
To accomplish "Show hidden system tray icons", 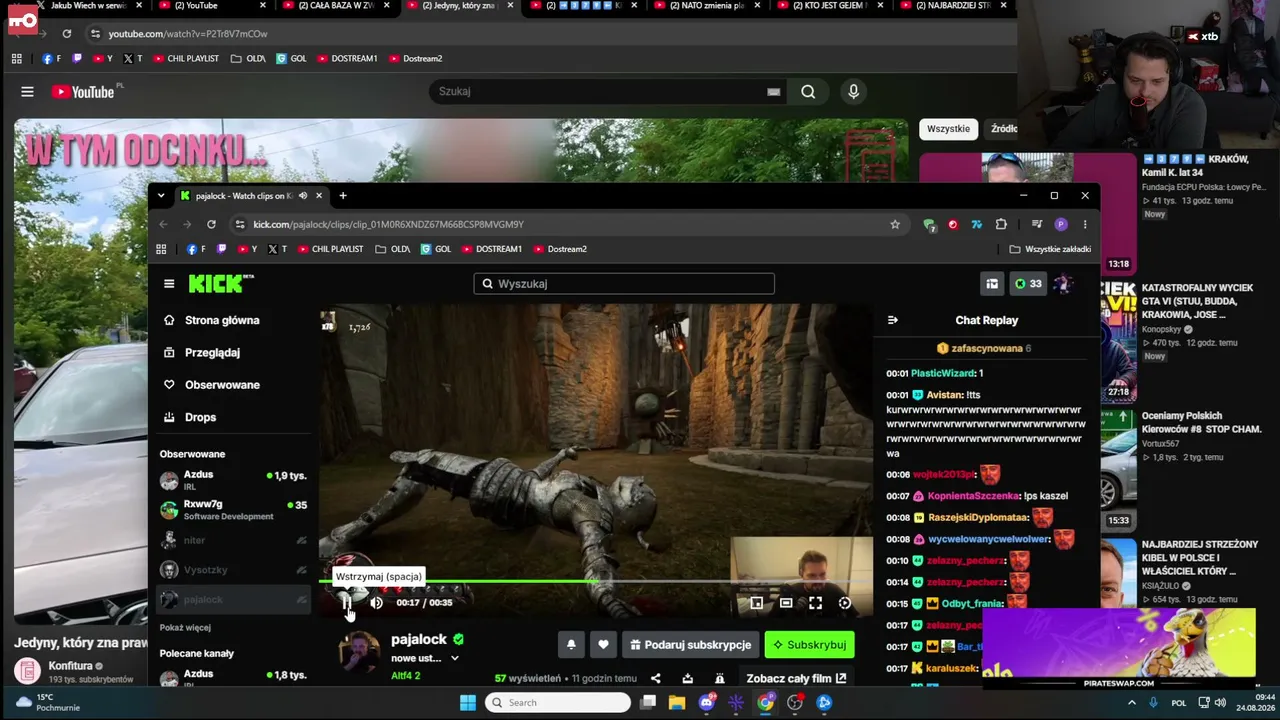I will tap(1132, 703).
